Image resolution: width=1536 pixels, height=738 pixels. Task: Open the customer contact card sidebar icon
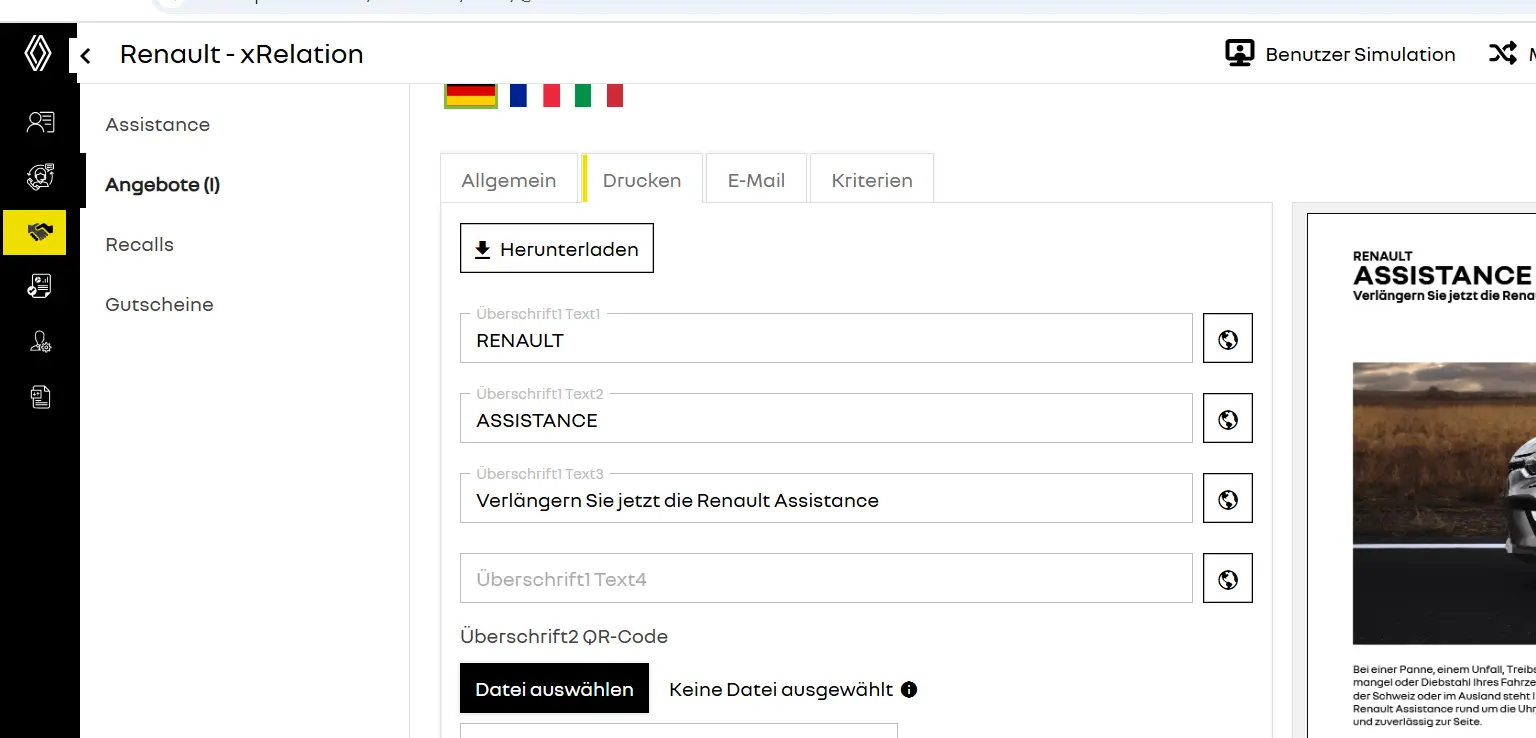pos(40,123)
